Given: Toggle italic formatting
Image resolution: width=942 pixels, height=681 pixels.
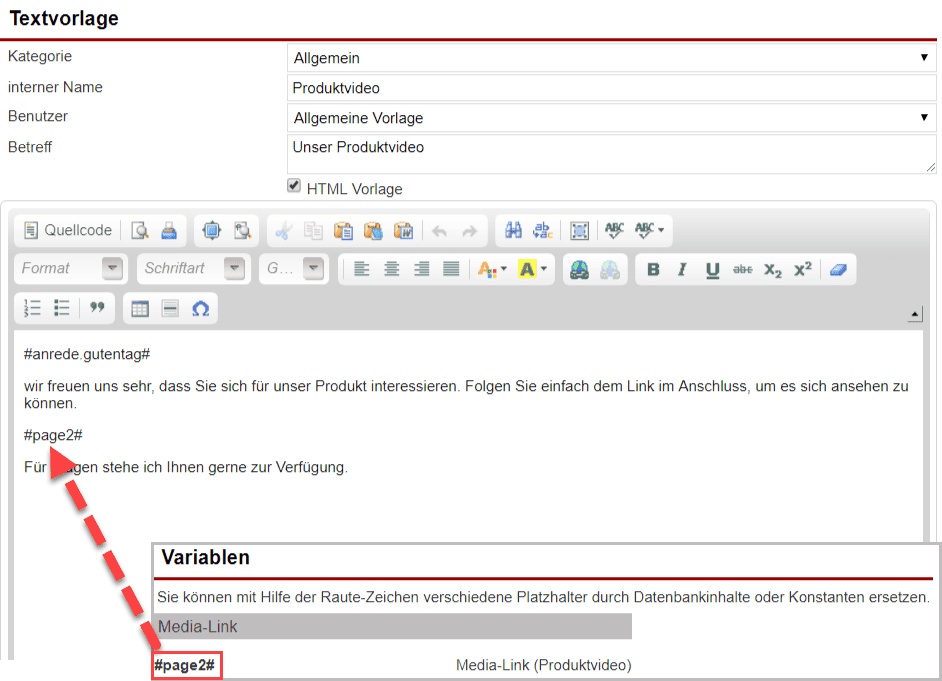Looking at the screenshot, I should [682, 269].
